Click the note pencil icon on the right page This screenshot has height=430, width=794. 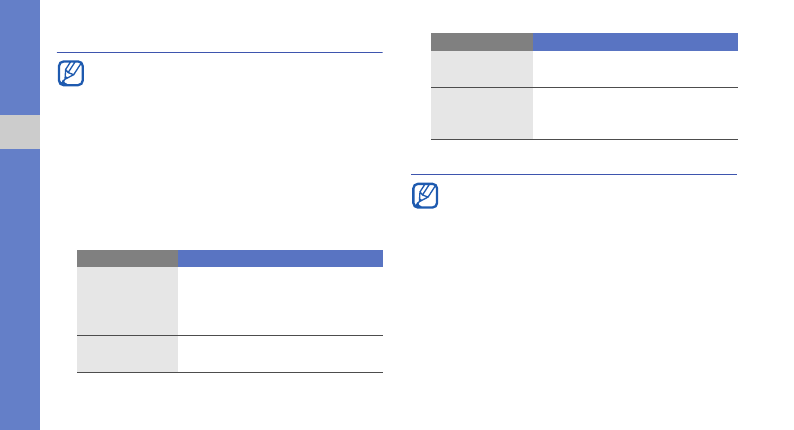click(425, 196)
